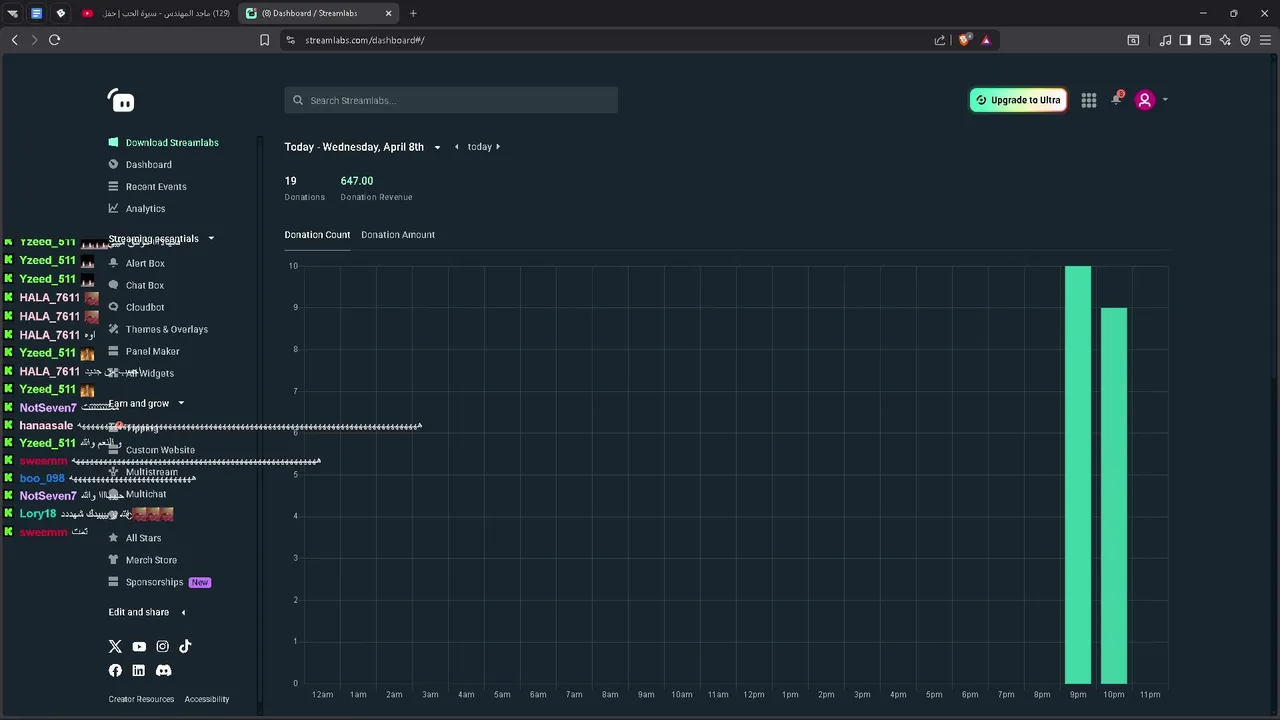Click the Merch Store shirt icon
Viewport: 1280px width, 720px height.
click(x=113, y=560)
